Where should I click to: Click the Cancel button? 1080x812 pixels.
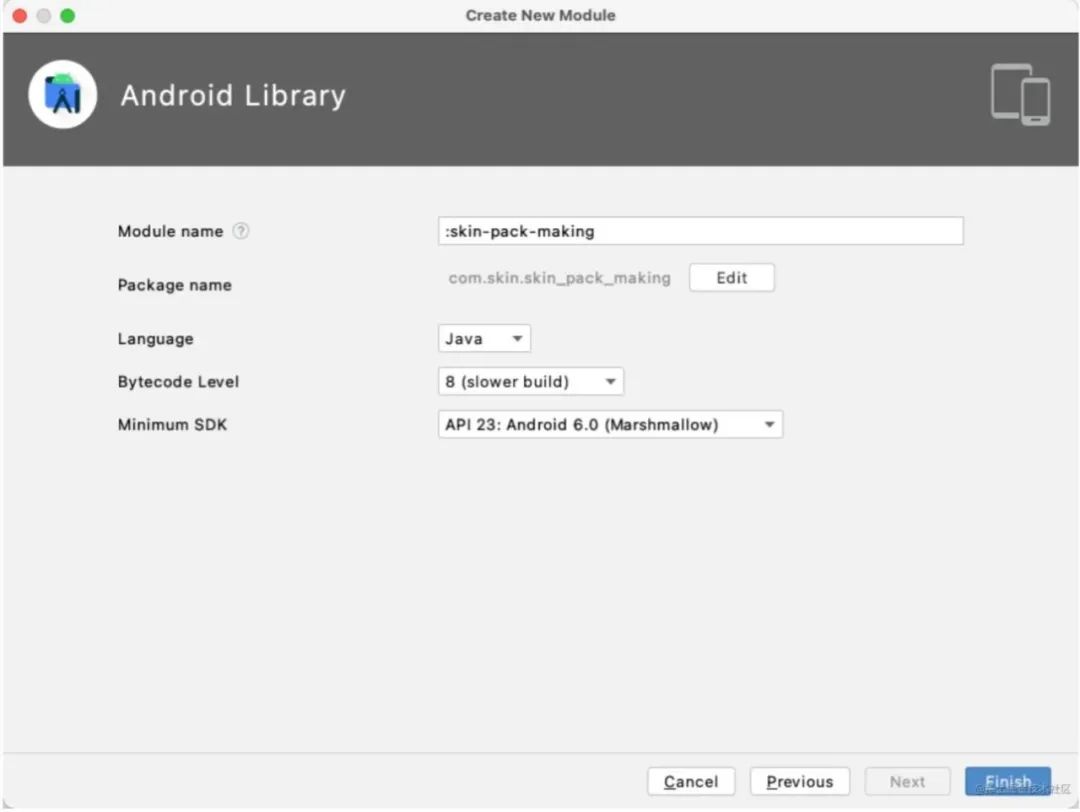point(691,781)
